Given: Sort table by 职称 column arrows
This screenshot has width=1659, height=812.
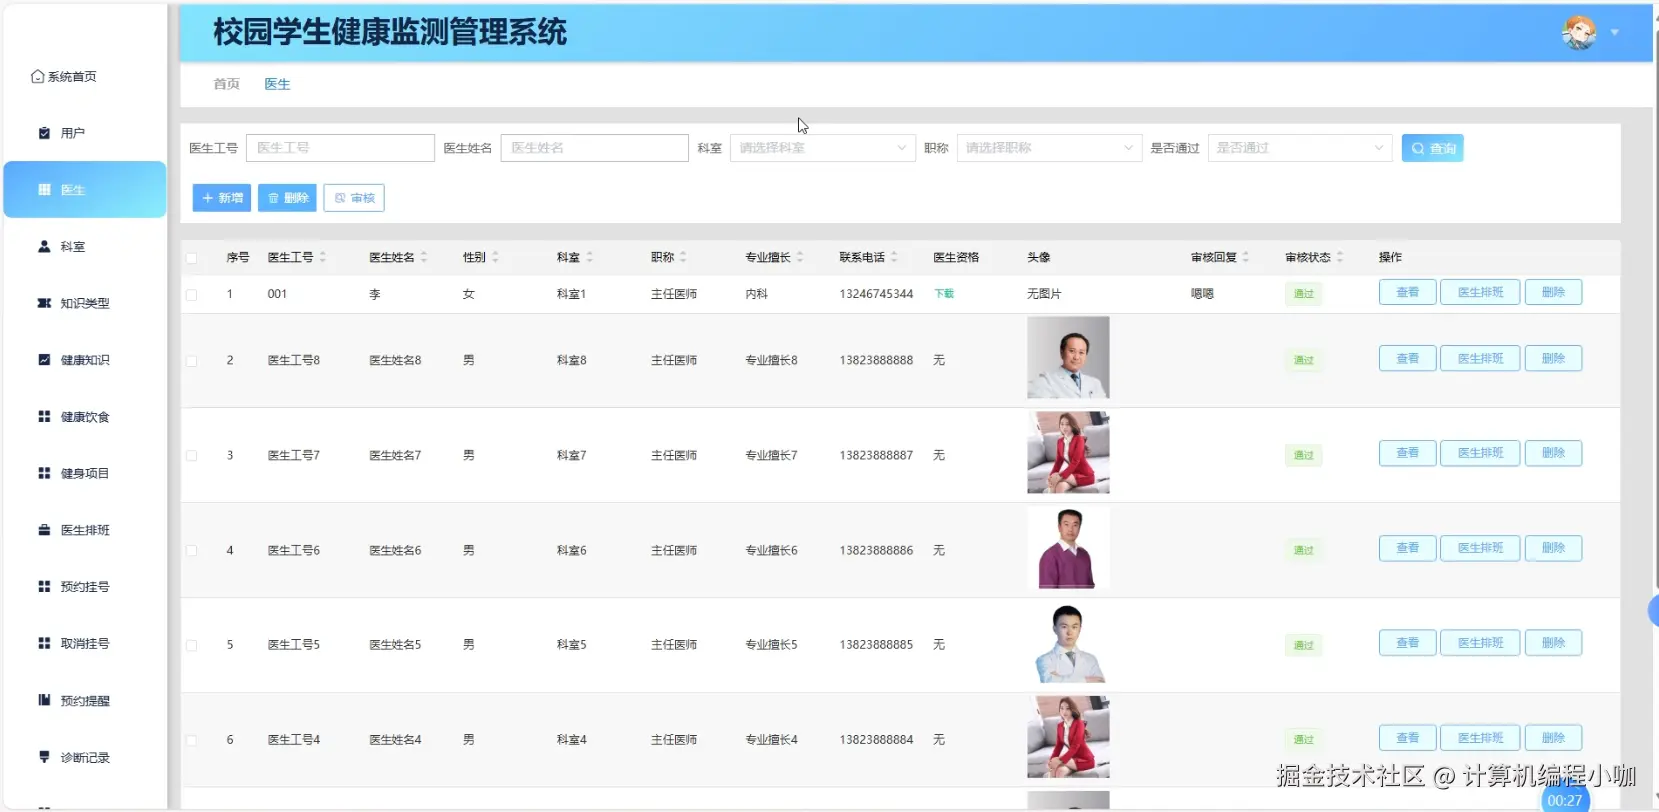Looking at the screenshot, I should pos(683,257).
